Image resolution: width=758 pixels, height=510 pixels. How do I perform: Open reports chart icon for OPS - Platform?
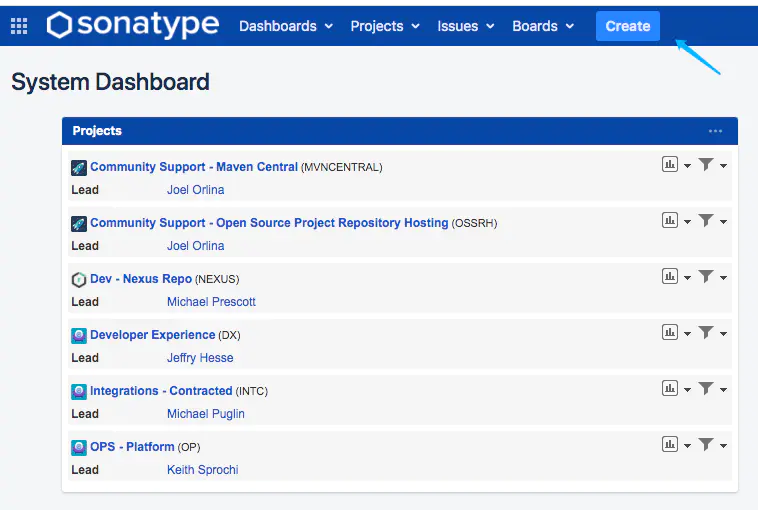670,444
